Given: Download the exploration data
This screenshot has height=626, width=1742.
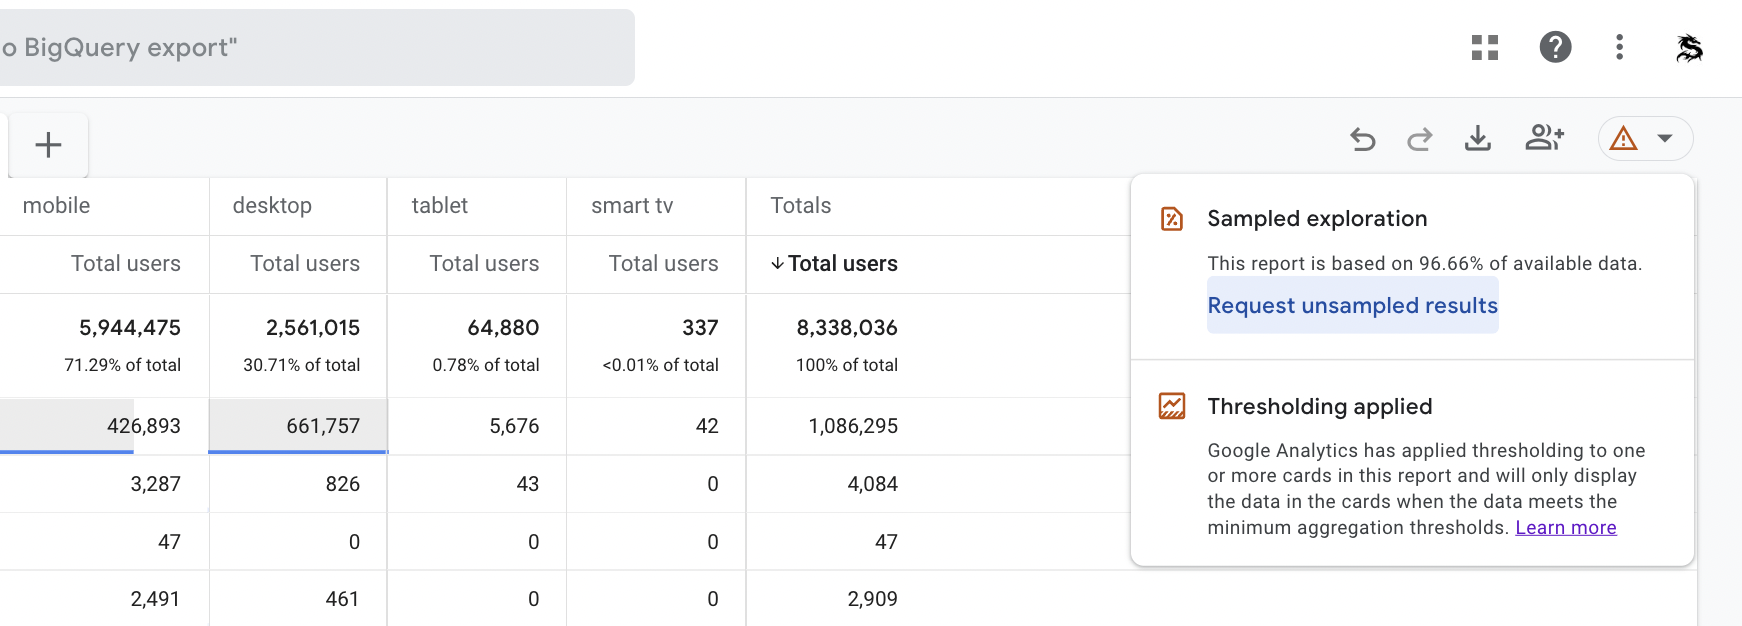Looking at the screenshot, I should point(1478,138).
